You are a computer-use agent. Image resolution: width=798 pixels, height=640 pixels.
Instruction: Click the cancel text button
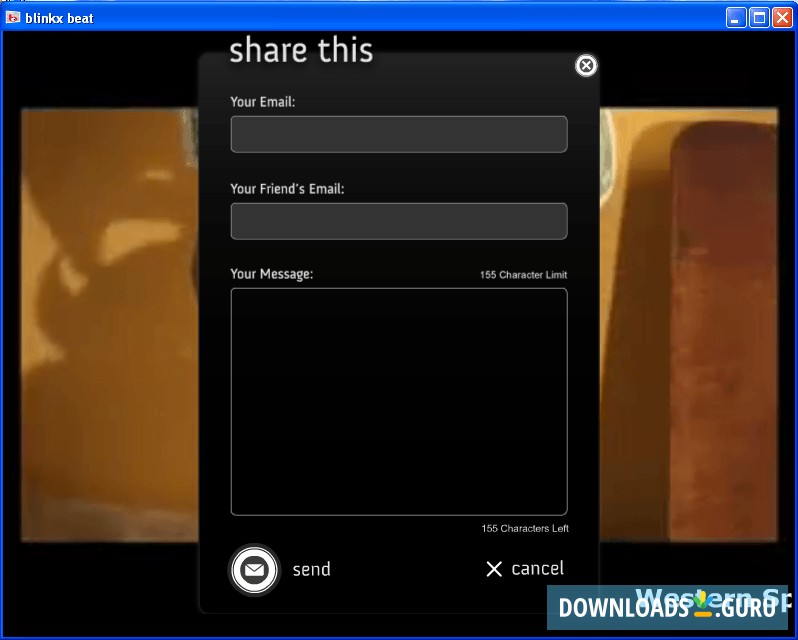537,568
